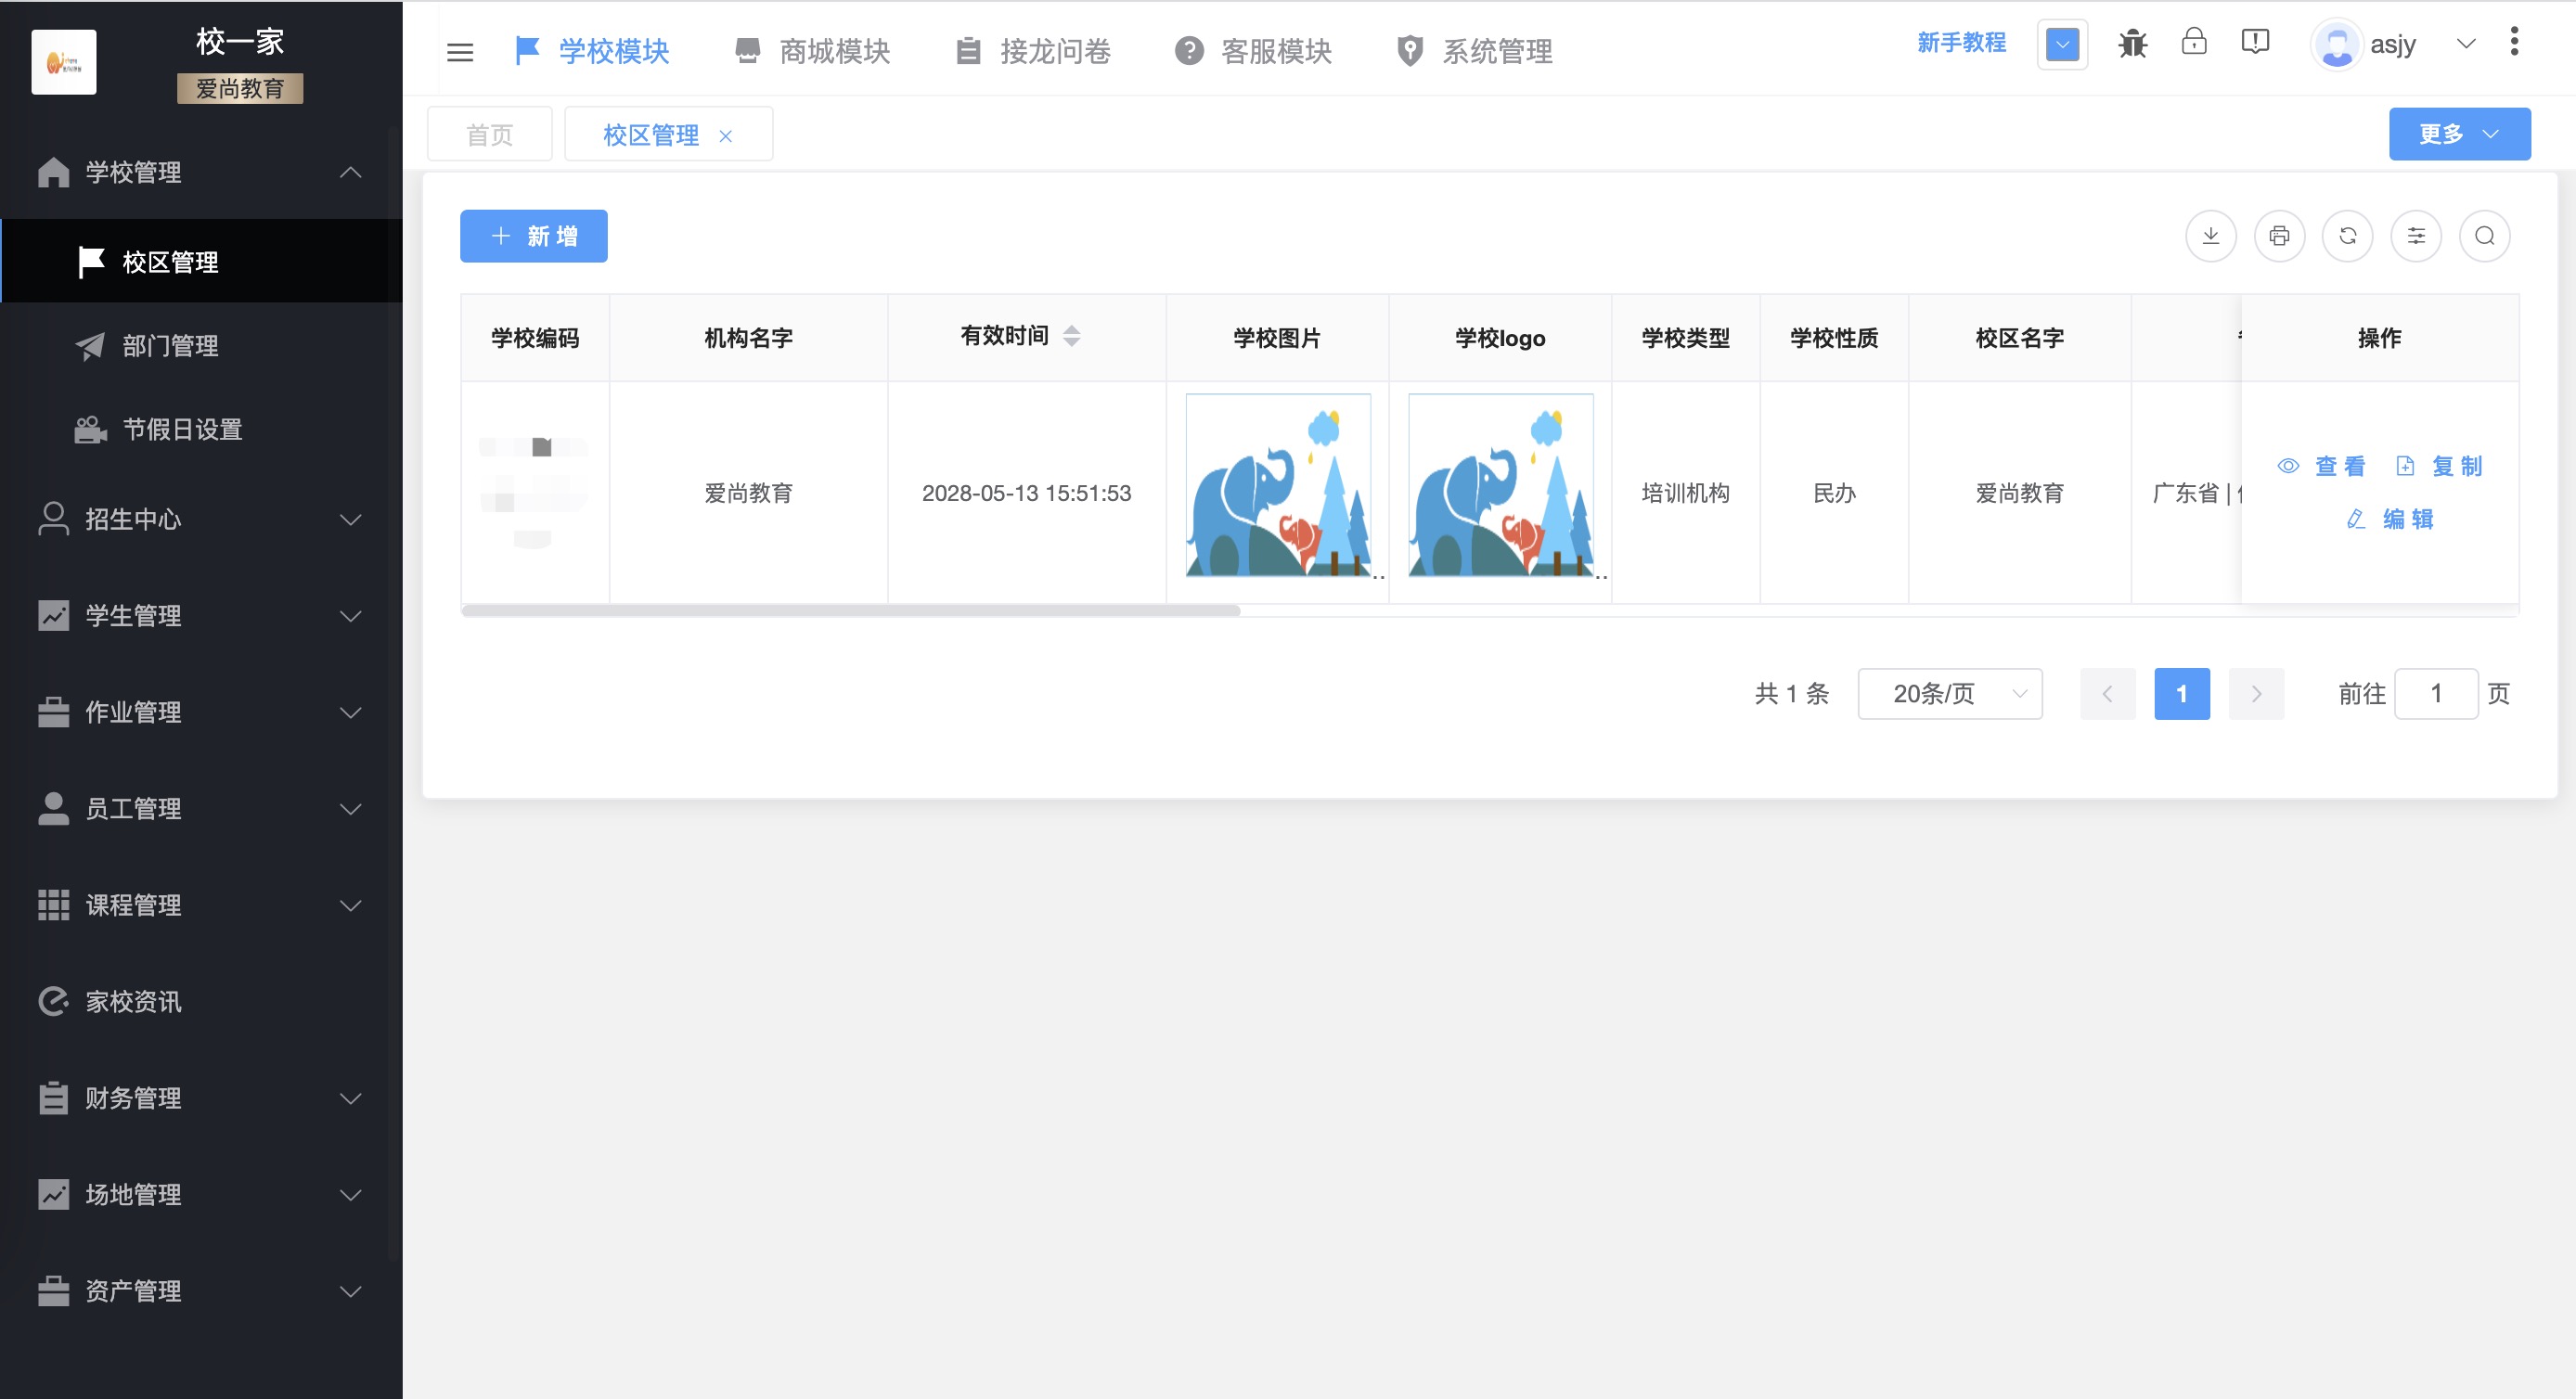Click the lock screen icon

coord(2194,43)
